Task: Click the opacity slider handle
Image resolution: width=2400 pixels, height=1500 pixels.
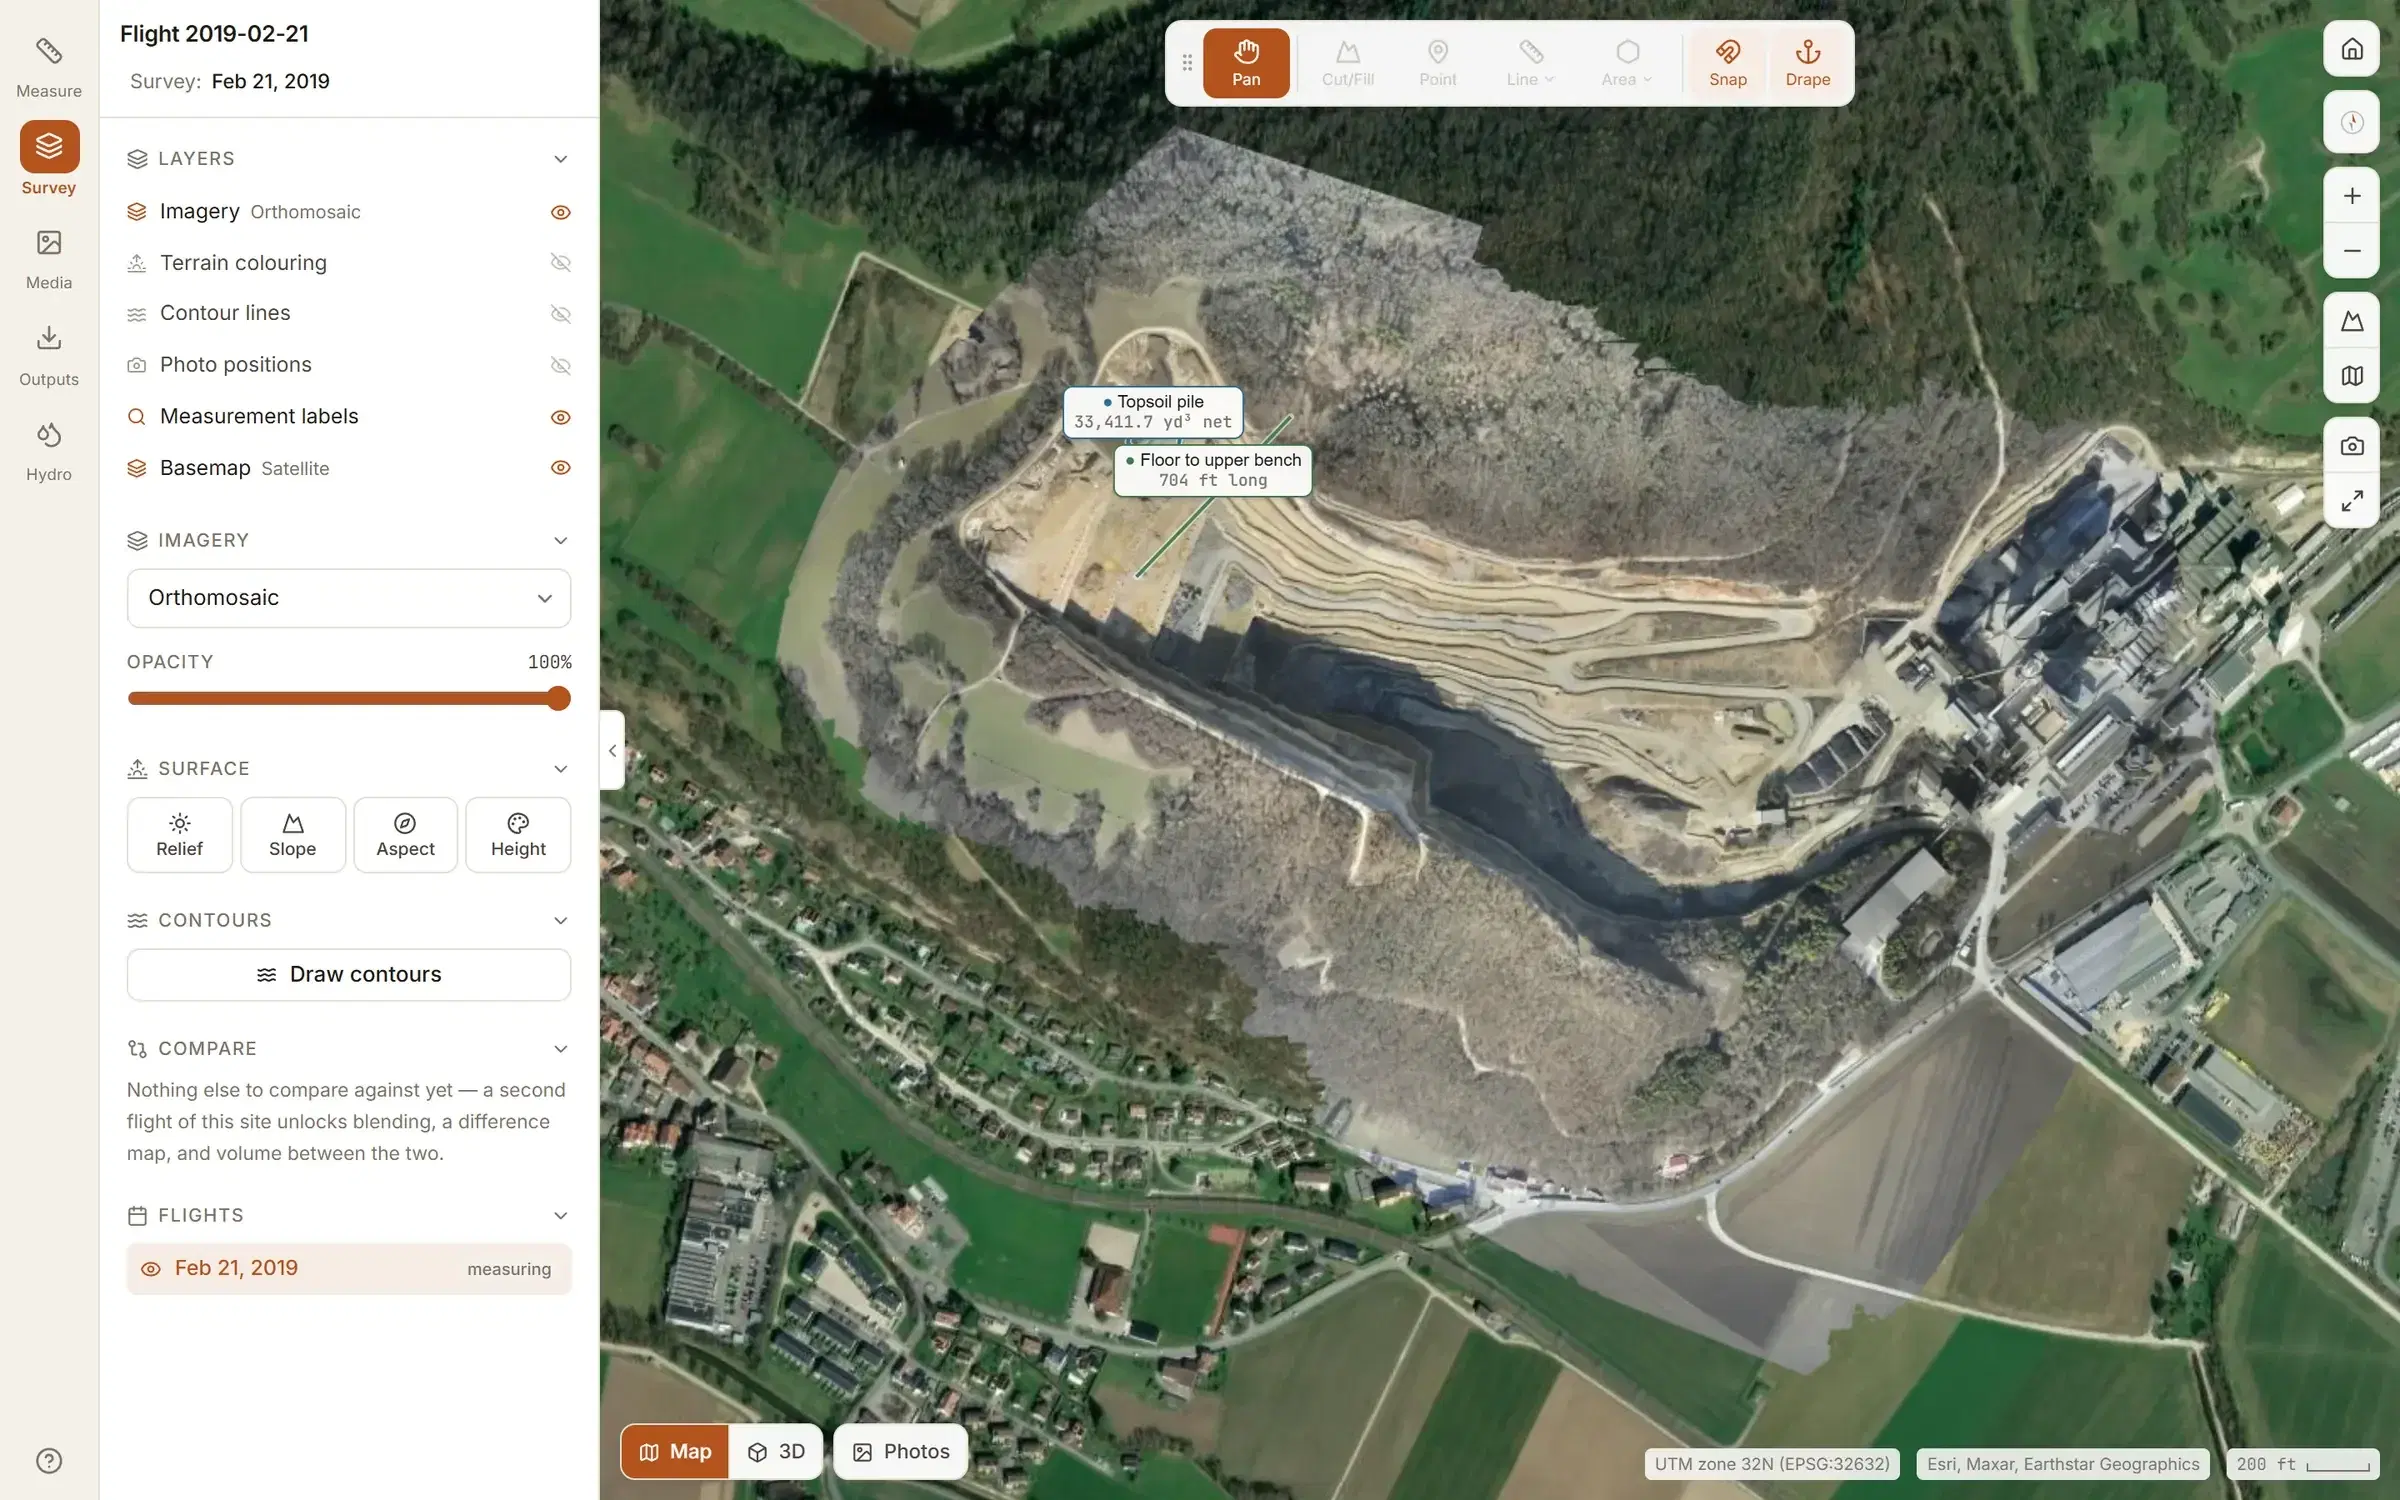Action: (x=559, y=699)
